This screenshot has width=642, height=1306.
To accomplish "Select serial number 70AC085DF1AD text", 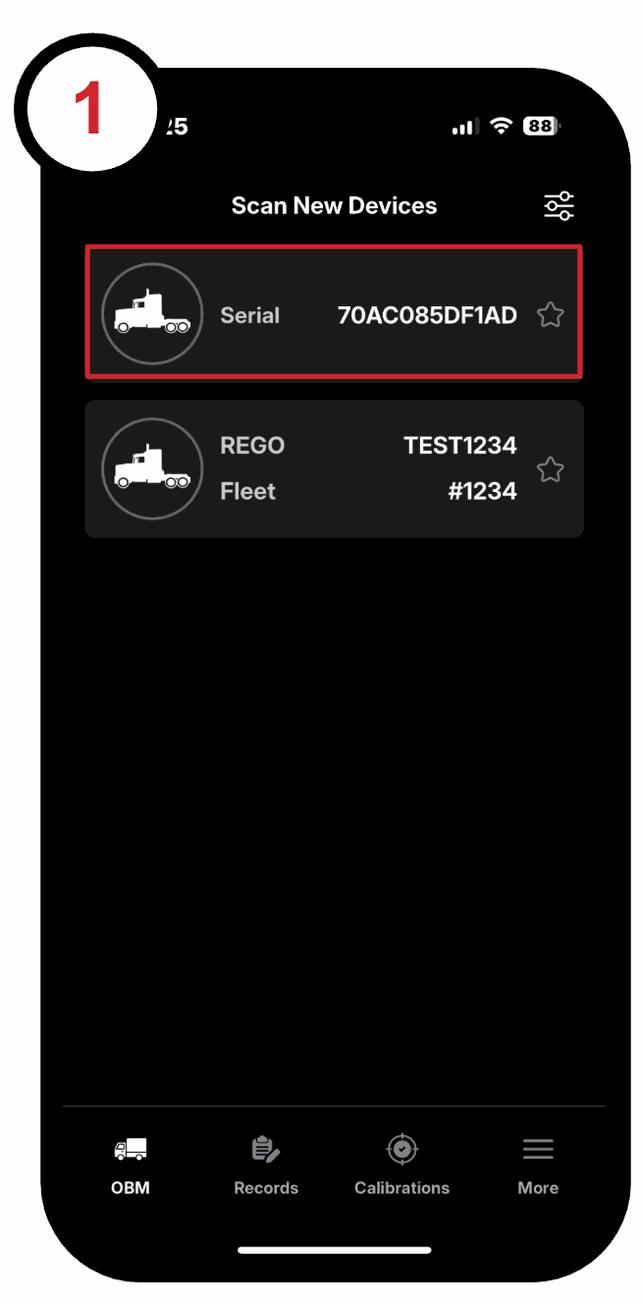I will [x=427, y=315].
